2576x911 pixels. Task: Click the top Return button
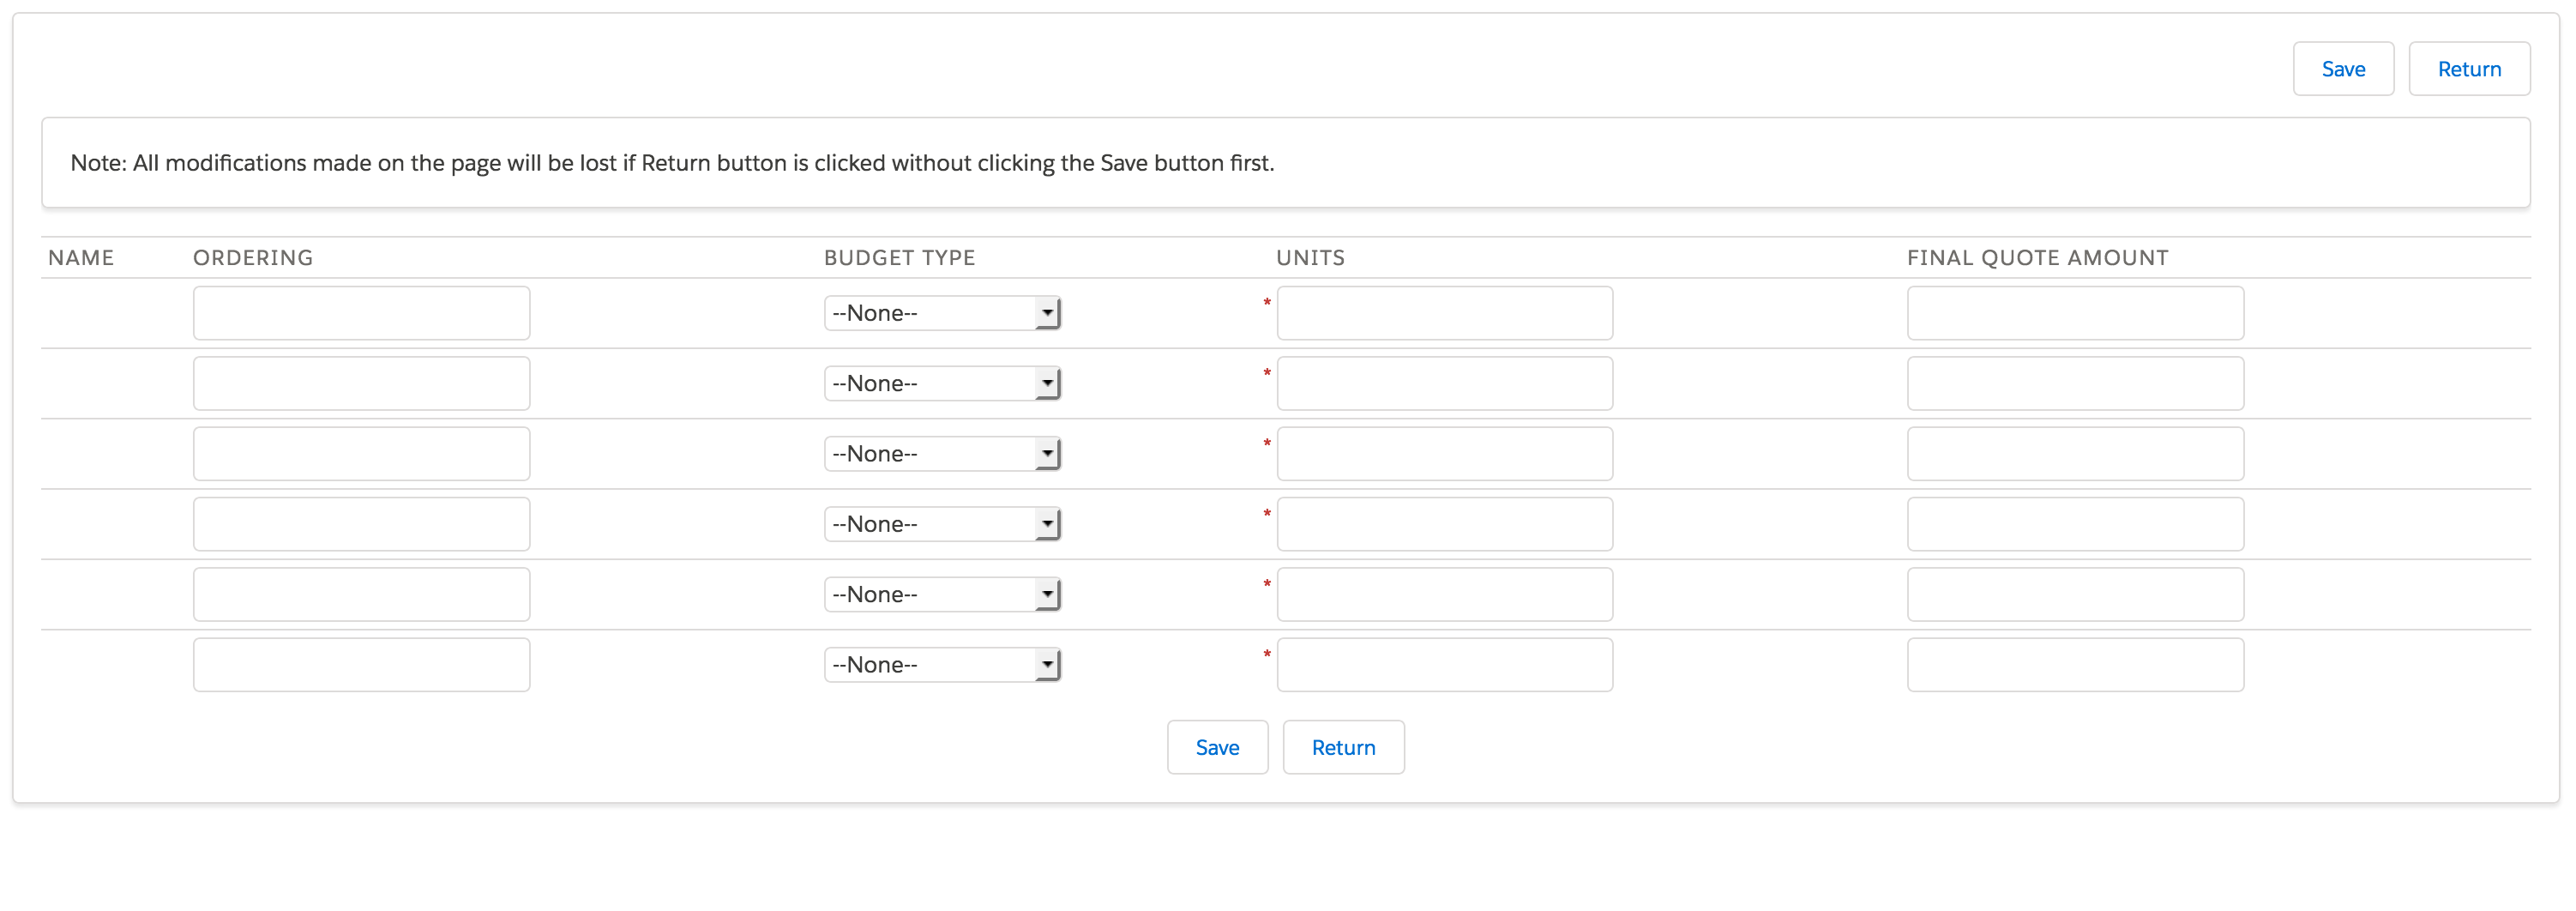pyautogui.click(x=2468, y=69)
